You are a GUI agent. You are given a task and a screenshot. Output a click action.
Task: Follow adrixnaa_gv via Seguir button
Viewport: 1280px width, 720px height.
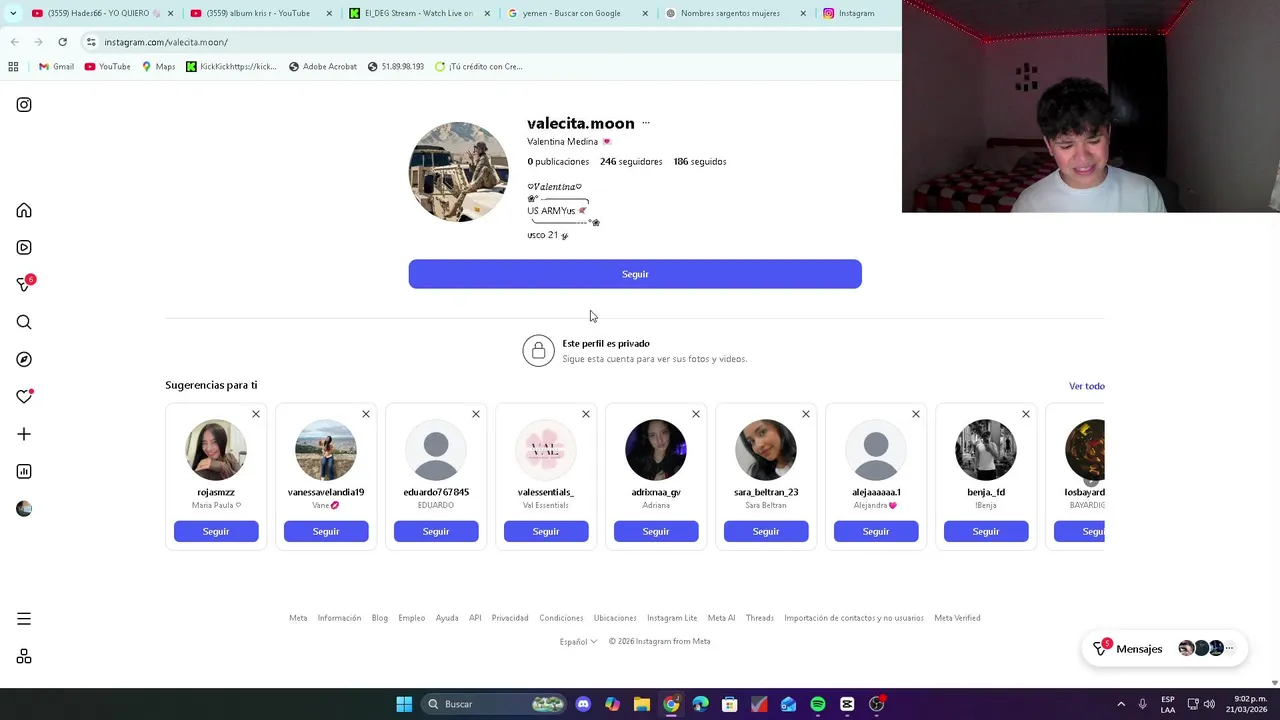pos(656,532)
